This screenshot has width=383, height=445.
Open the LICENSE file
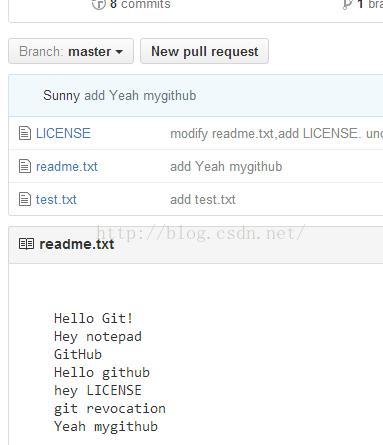click(63, 133)
